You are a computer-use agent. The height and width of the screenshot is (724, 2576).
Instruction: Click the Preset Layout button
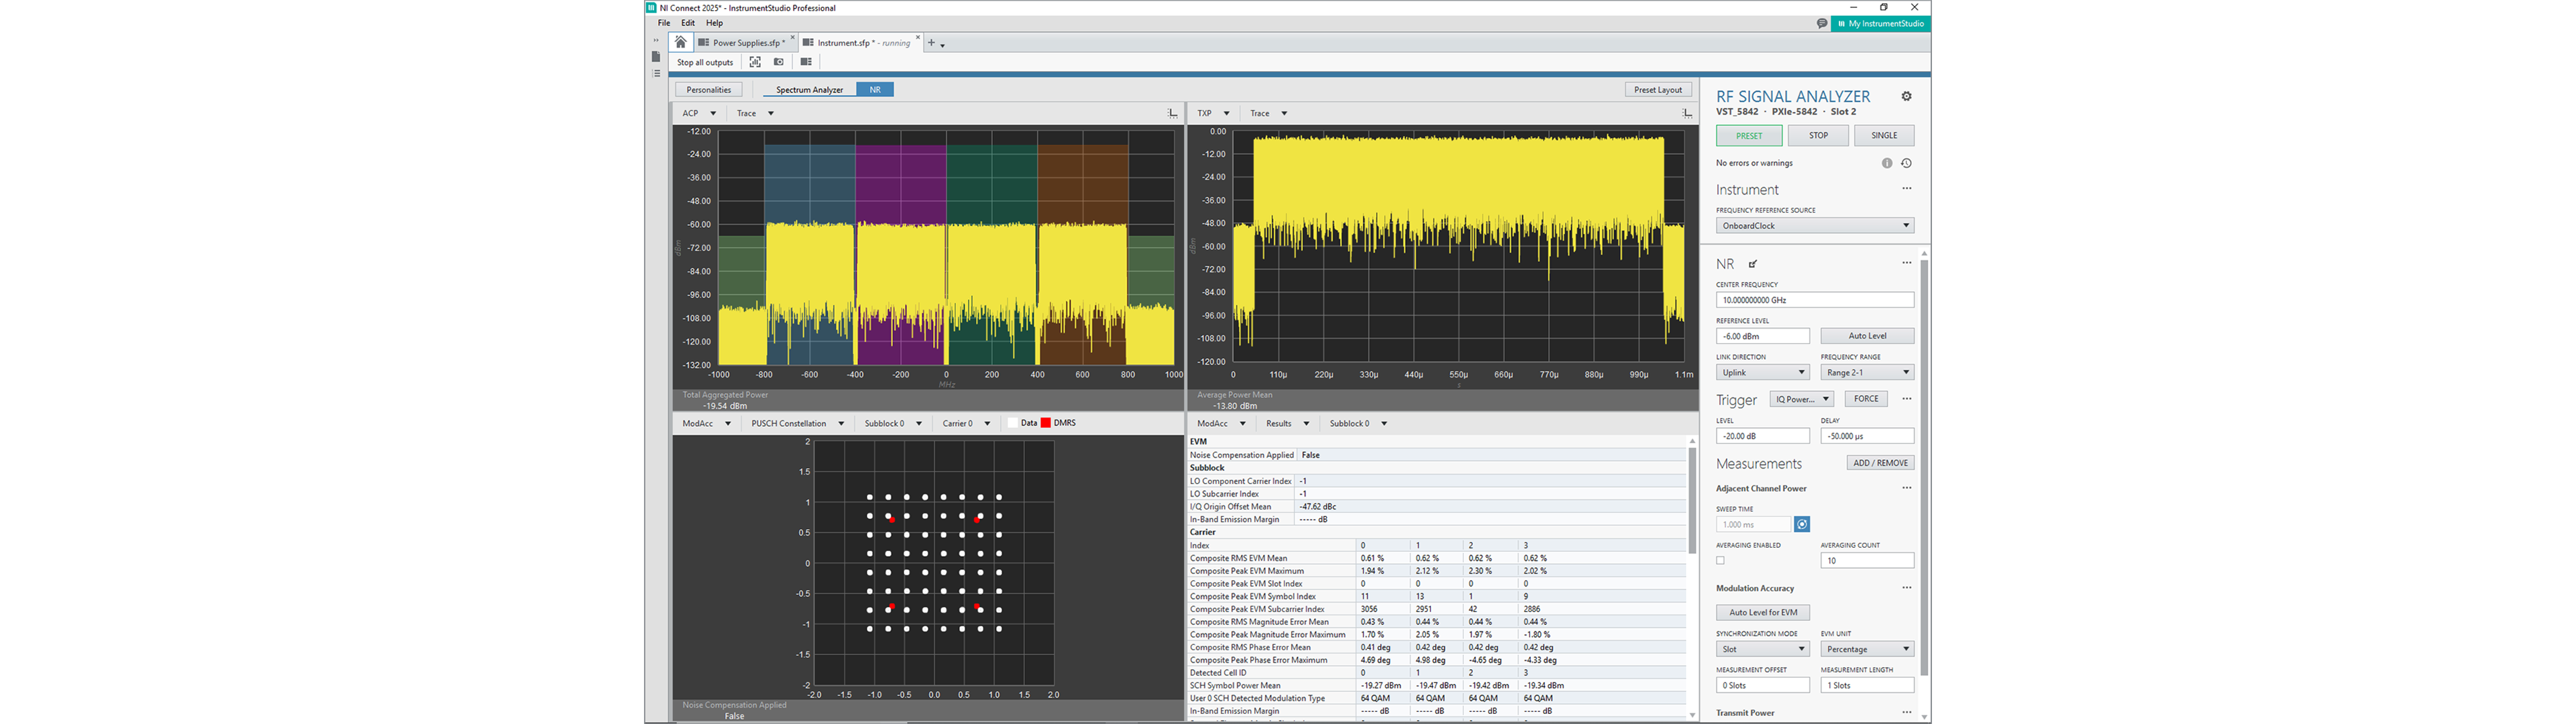click(x=1658, y=90)
